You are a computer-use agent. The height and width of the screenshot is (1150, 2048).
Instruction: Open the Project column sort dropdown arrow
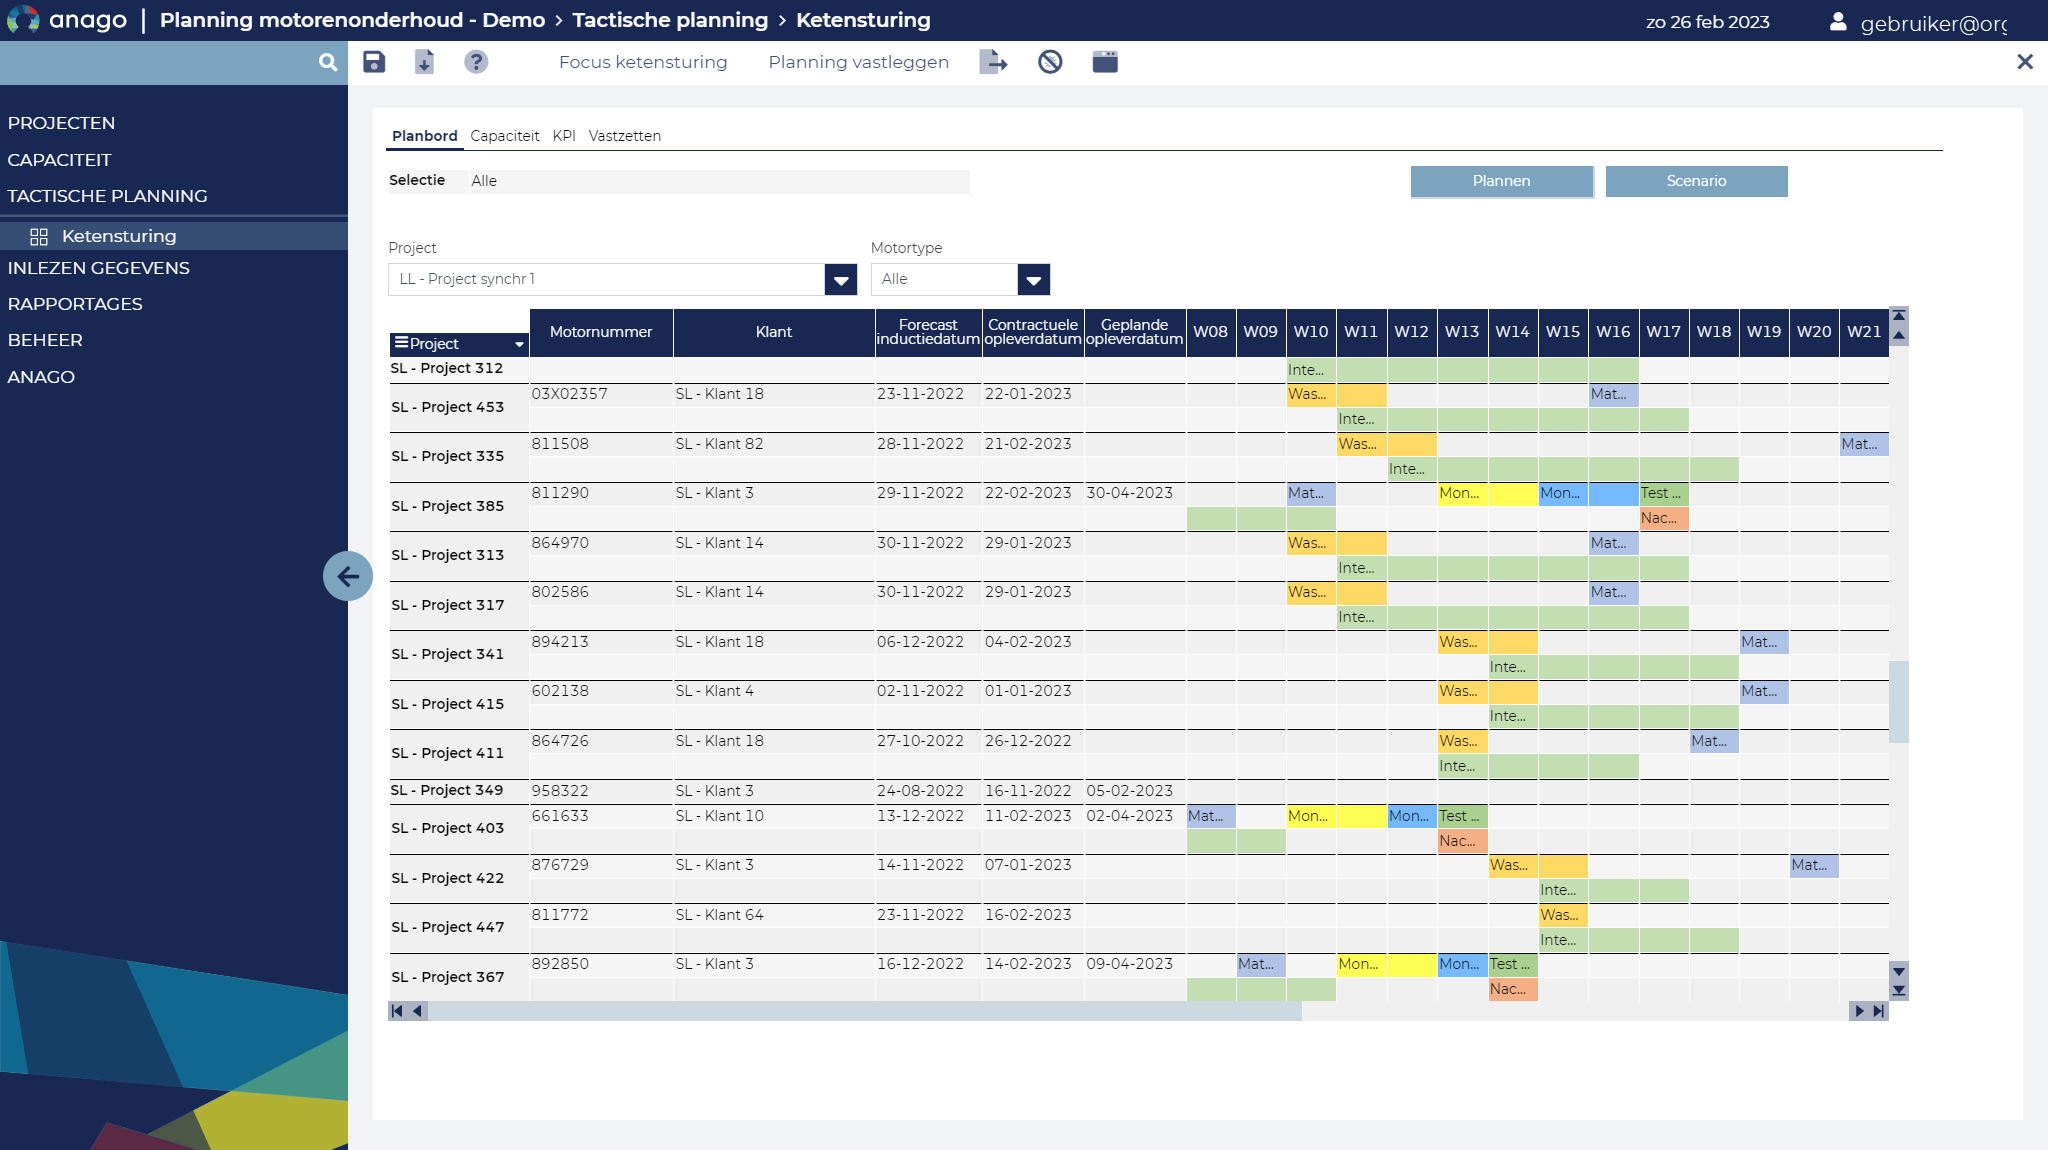point(519,344)
